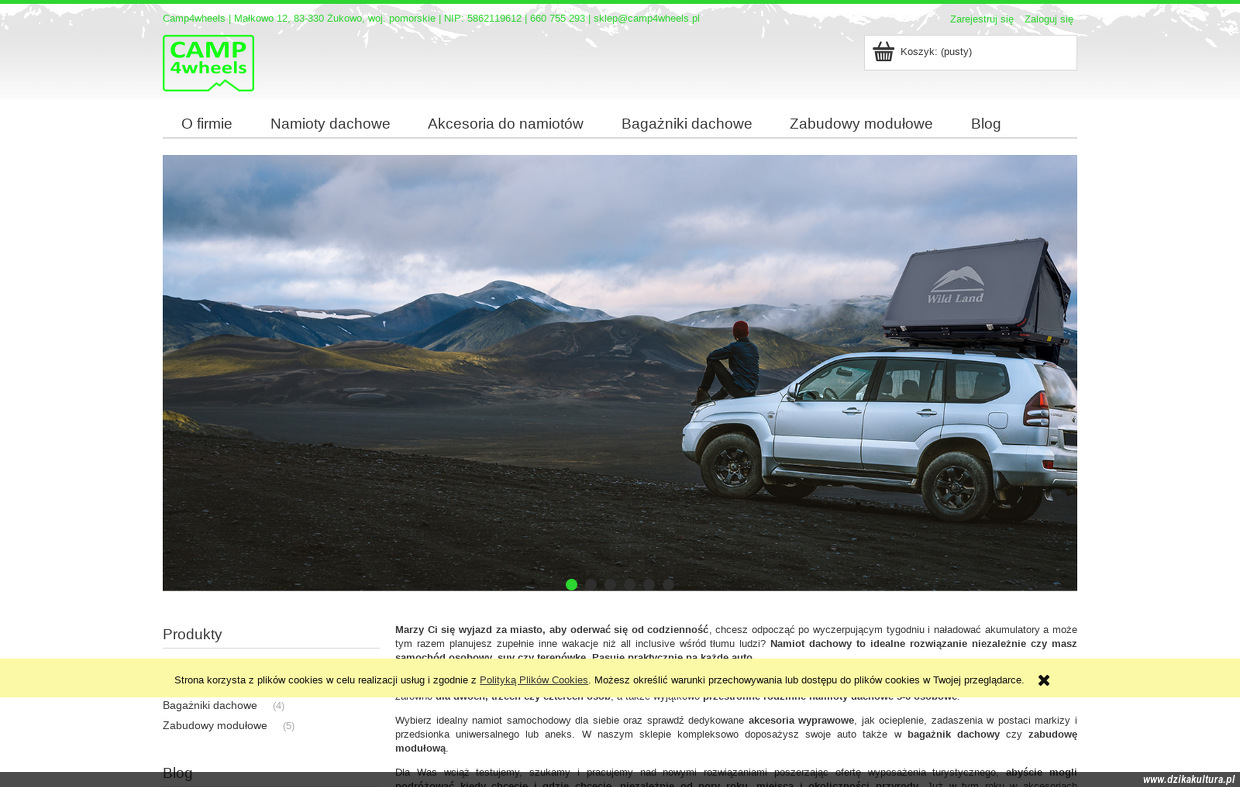Go to the Blog menu item
Viewport: 1240px width, 787px height.
coord(986,124)
